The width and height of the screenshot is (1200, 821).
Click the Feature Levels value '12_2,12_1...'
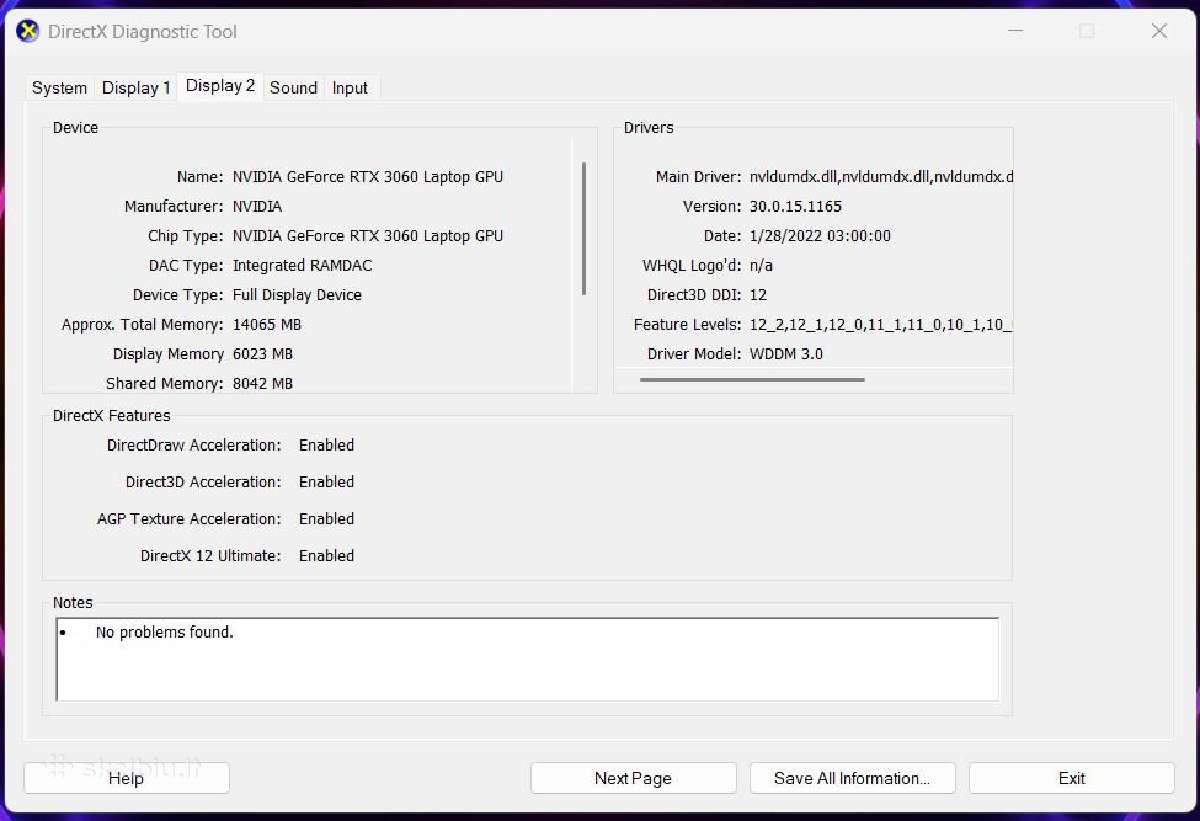point(881,324)
